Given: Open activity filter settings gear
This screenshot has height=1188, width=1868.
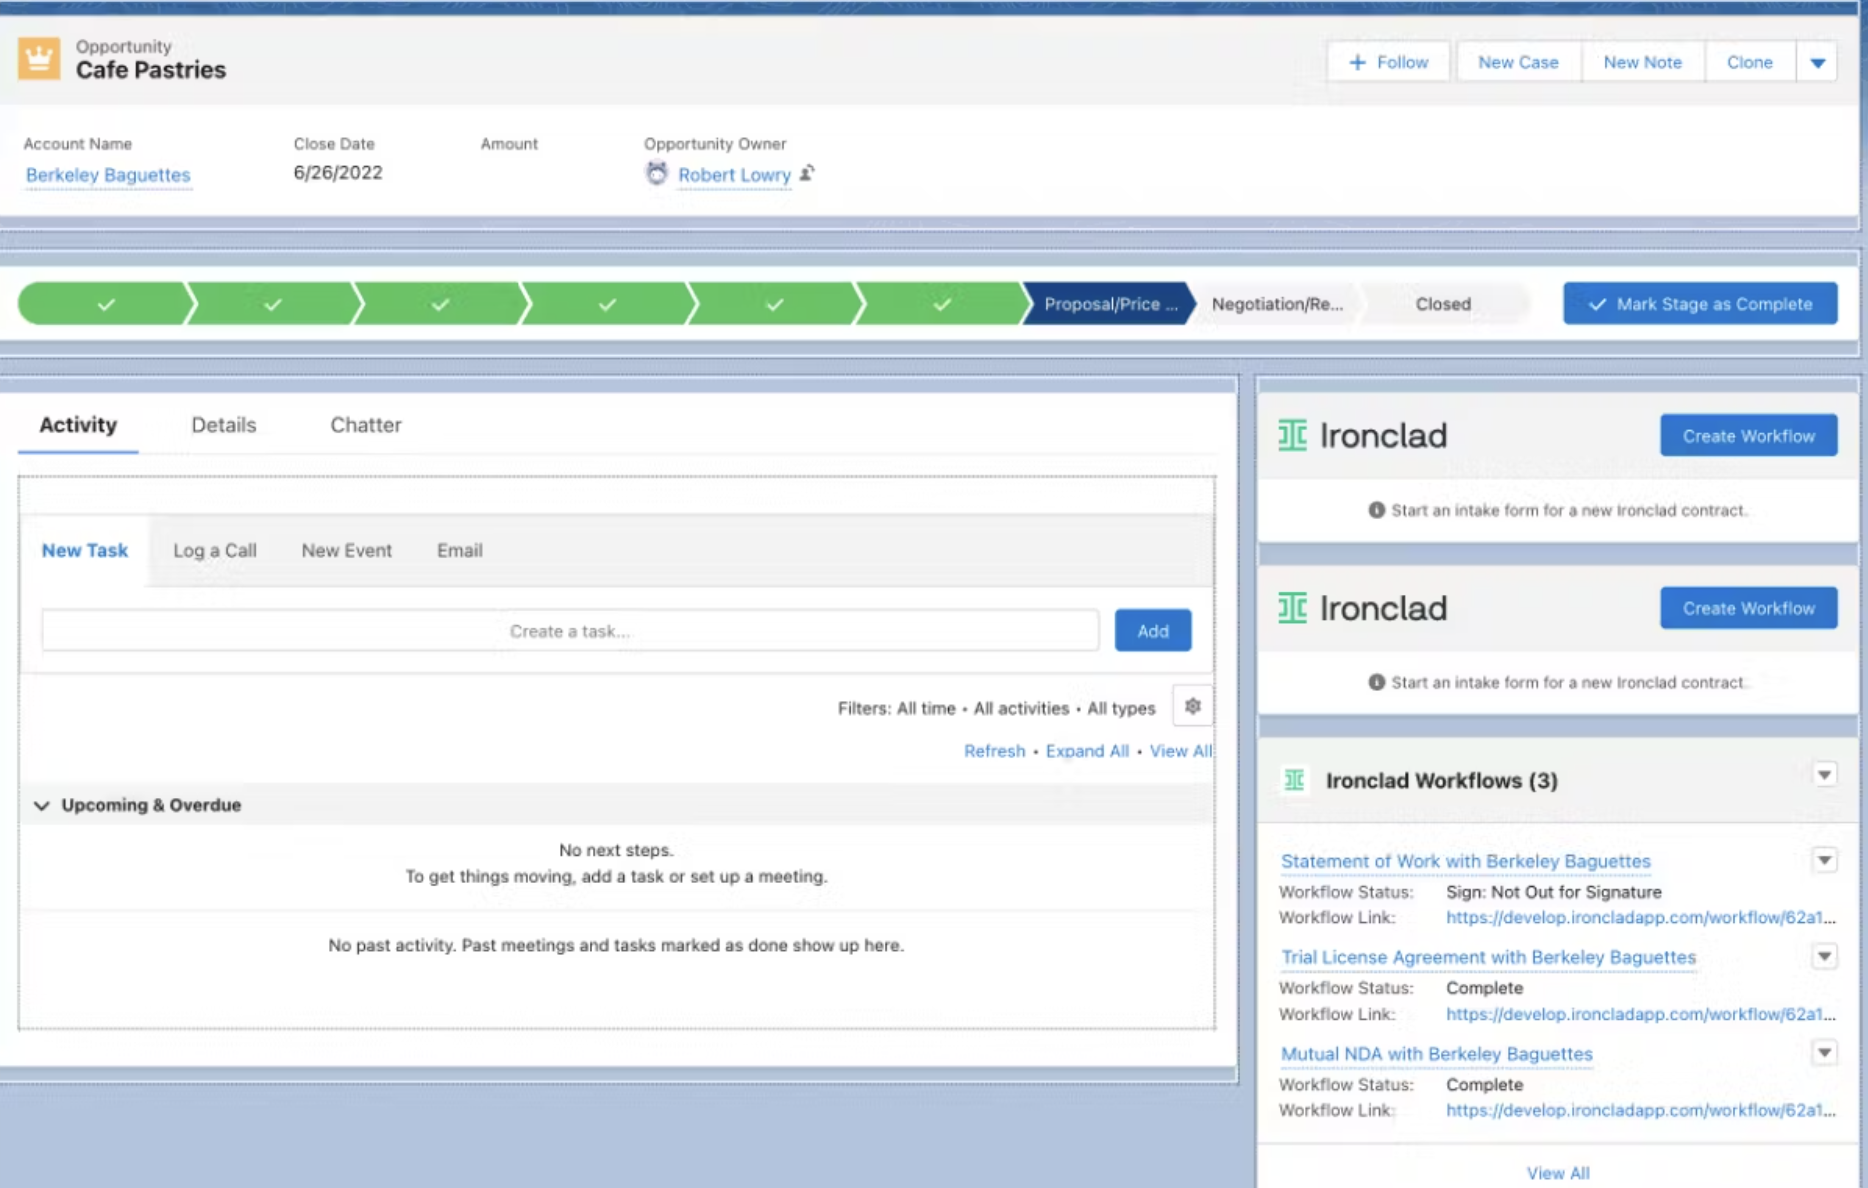Looking at the screenshot, I should [x=1192, y=707].
